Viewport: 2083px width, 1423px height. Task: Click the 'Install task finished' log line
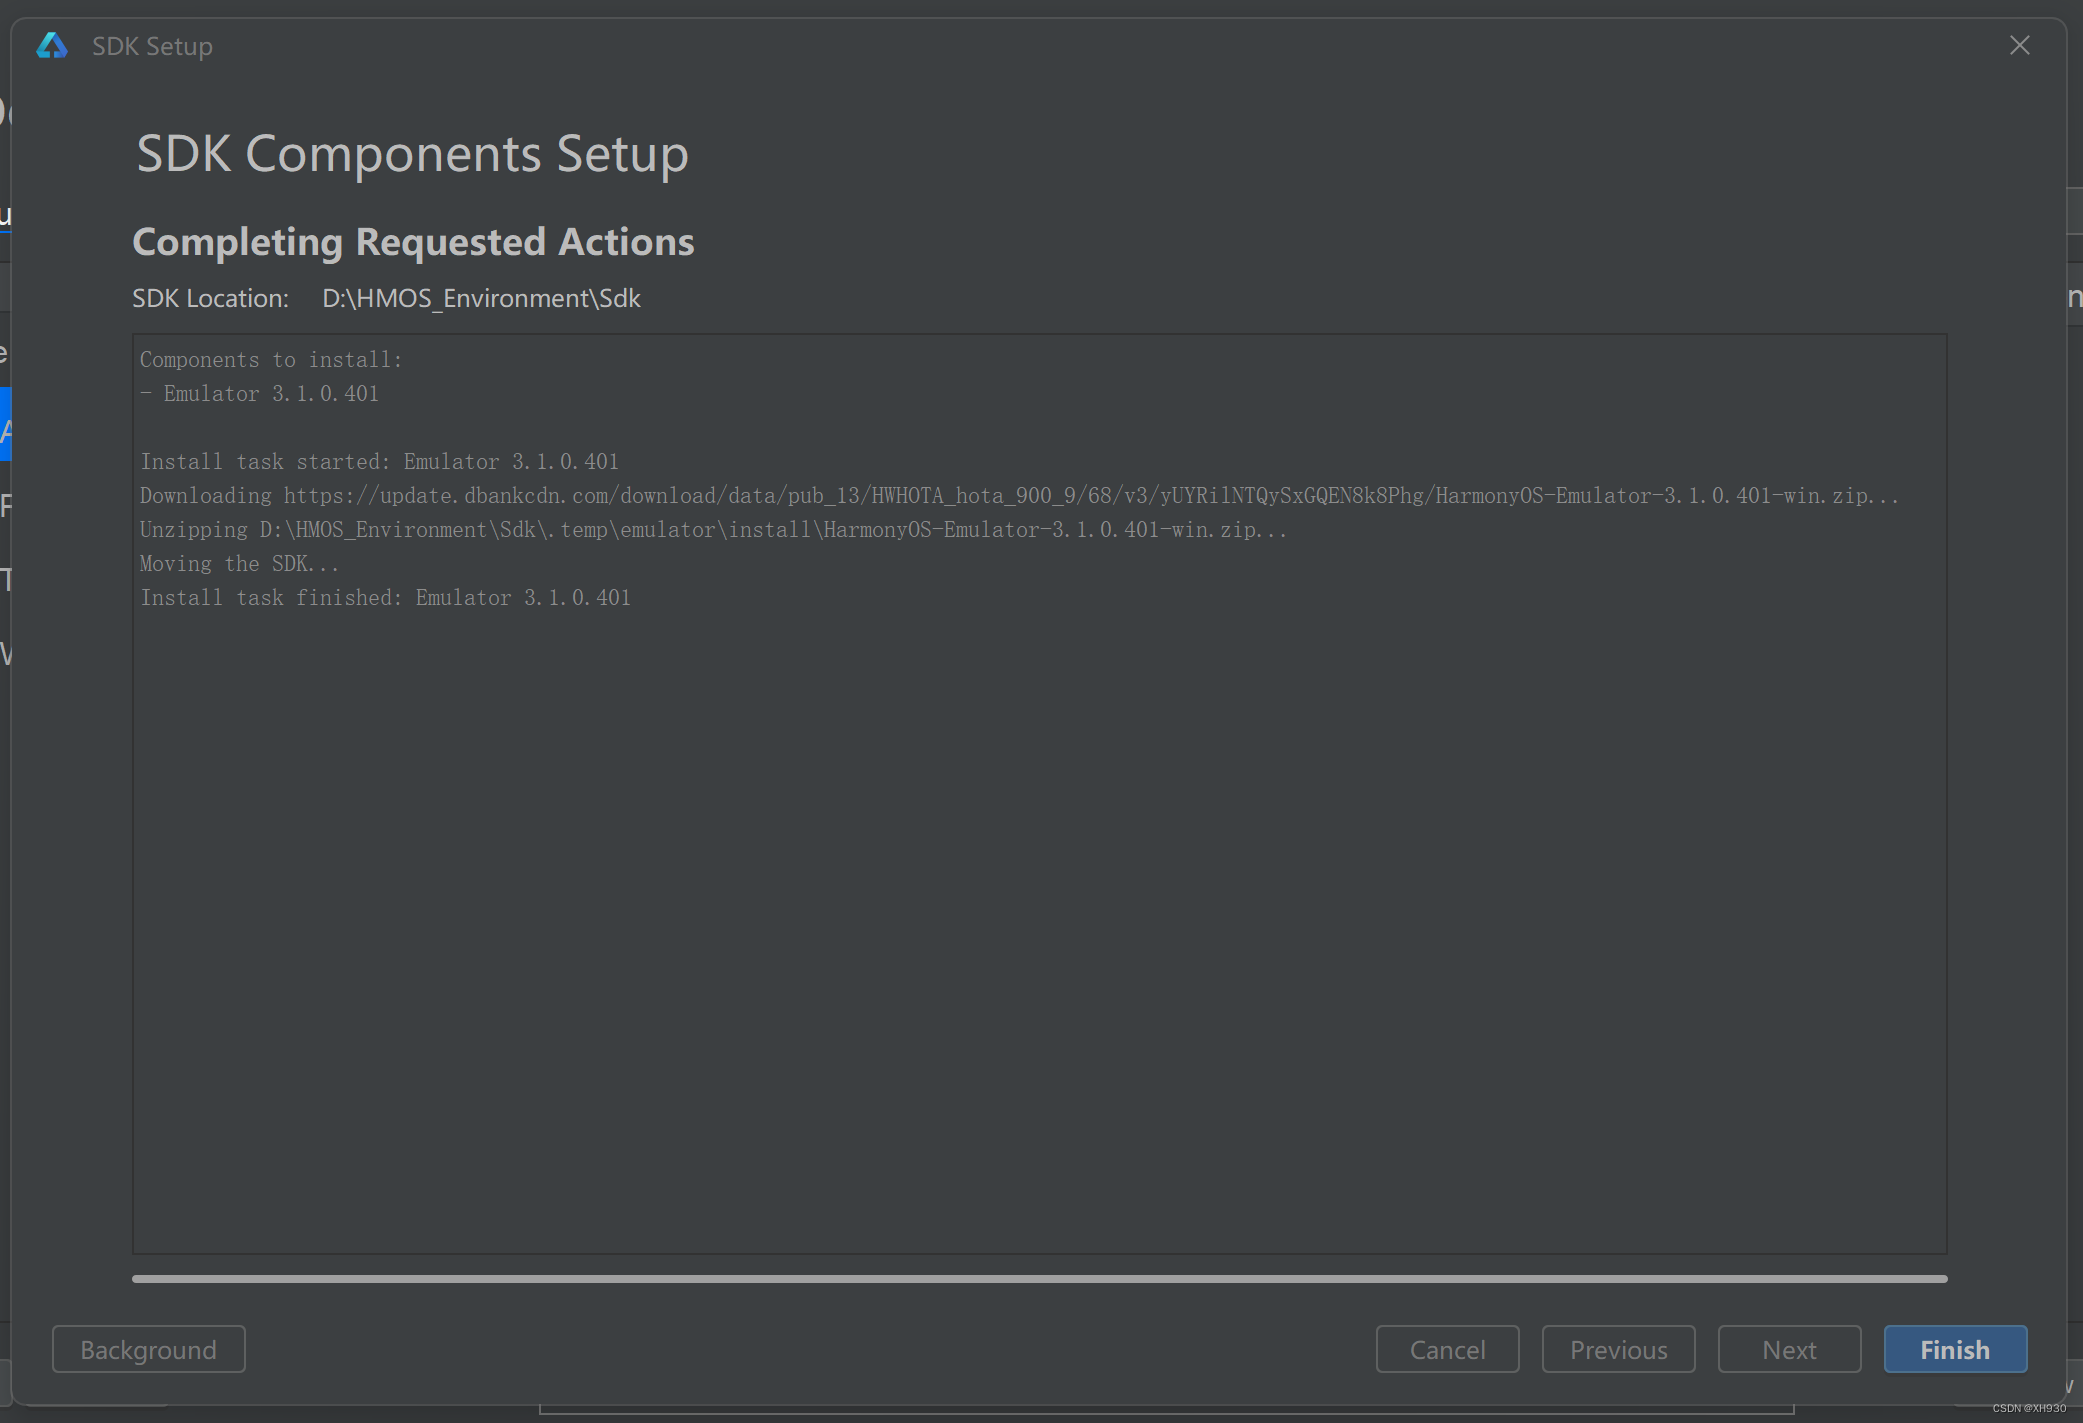click(385, 598)
